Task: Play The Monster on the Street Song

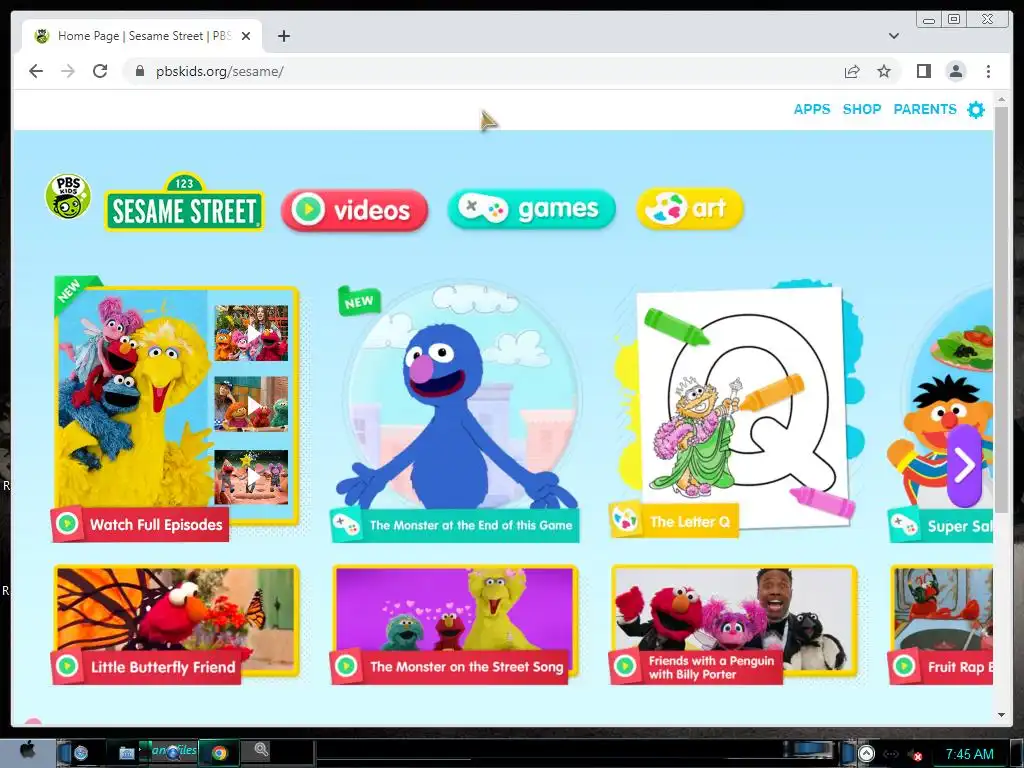Action: point(455,624)
